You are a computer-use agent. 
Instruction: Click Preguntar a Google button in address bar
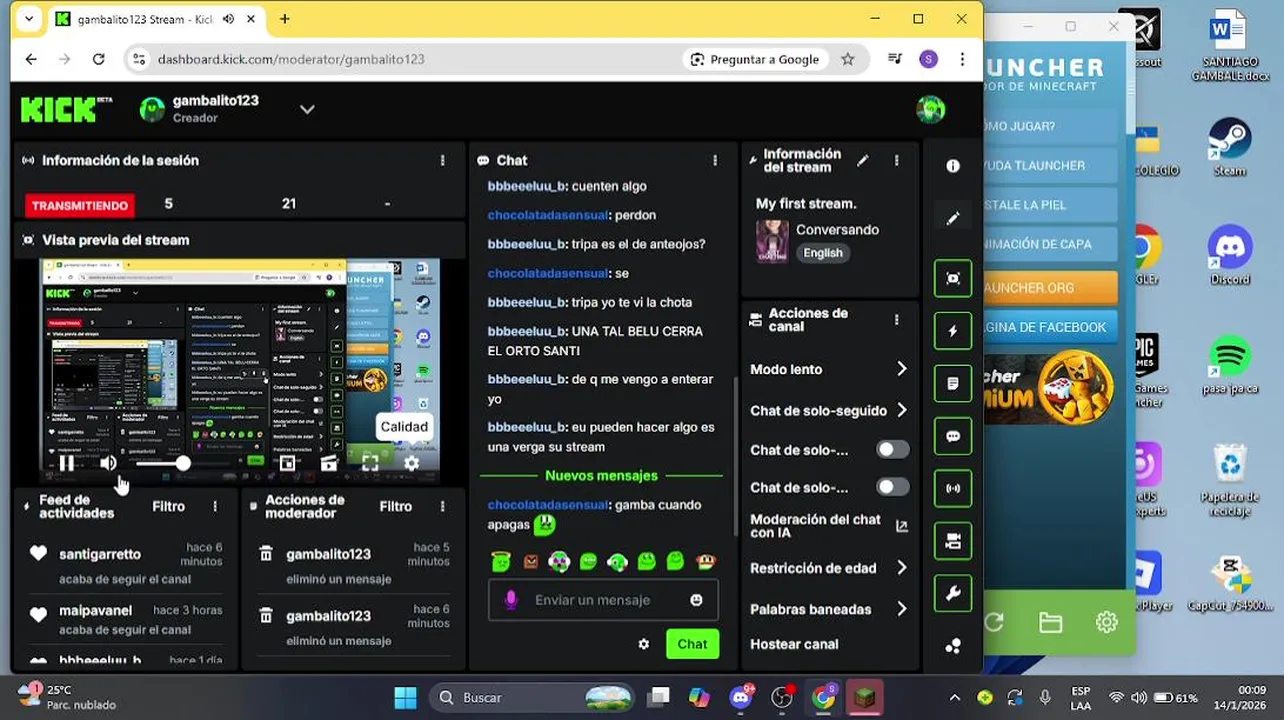coord(755,59)
